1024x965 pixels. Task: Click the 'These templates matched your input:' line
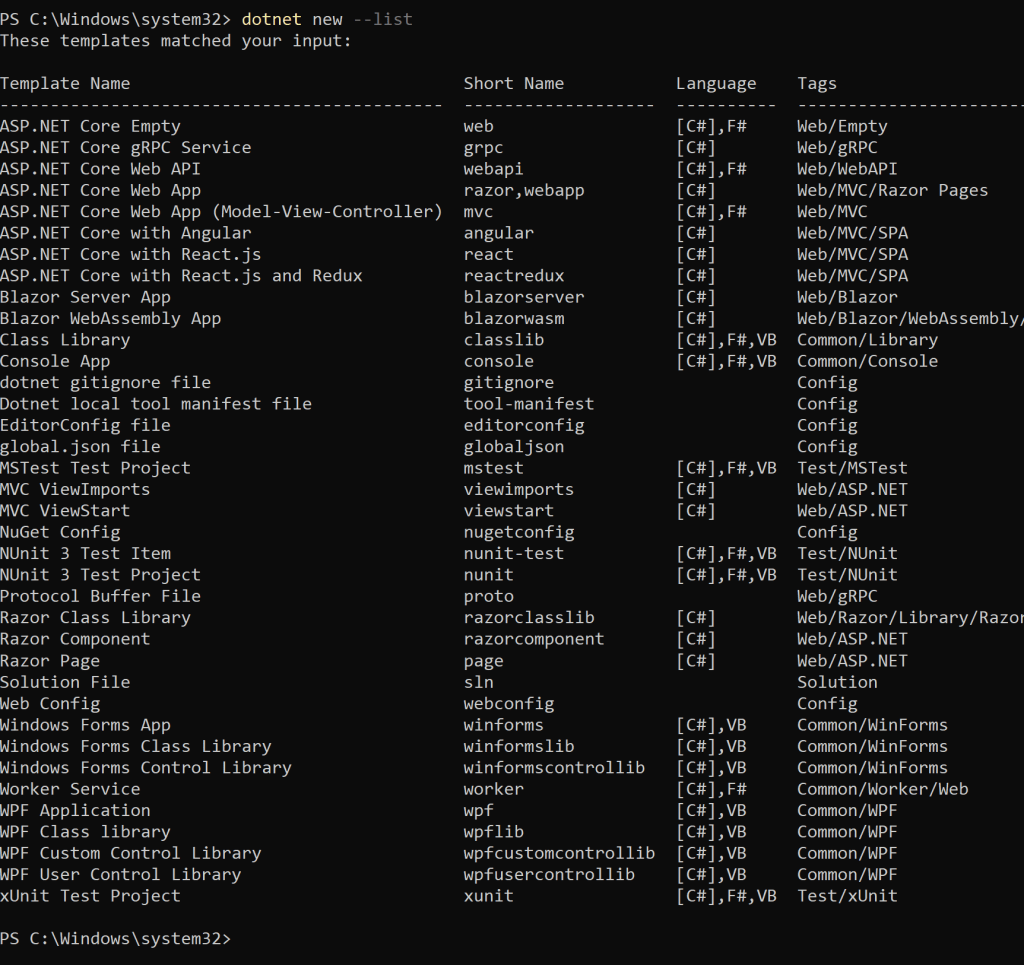[176, 41]
